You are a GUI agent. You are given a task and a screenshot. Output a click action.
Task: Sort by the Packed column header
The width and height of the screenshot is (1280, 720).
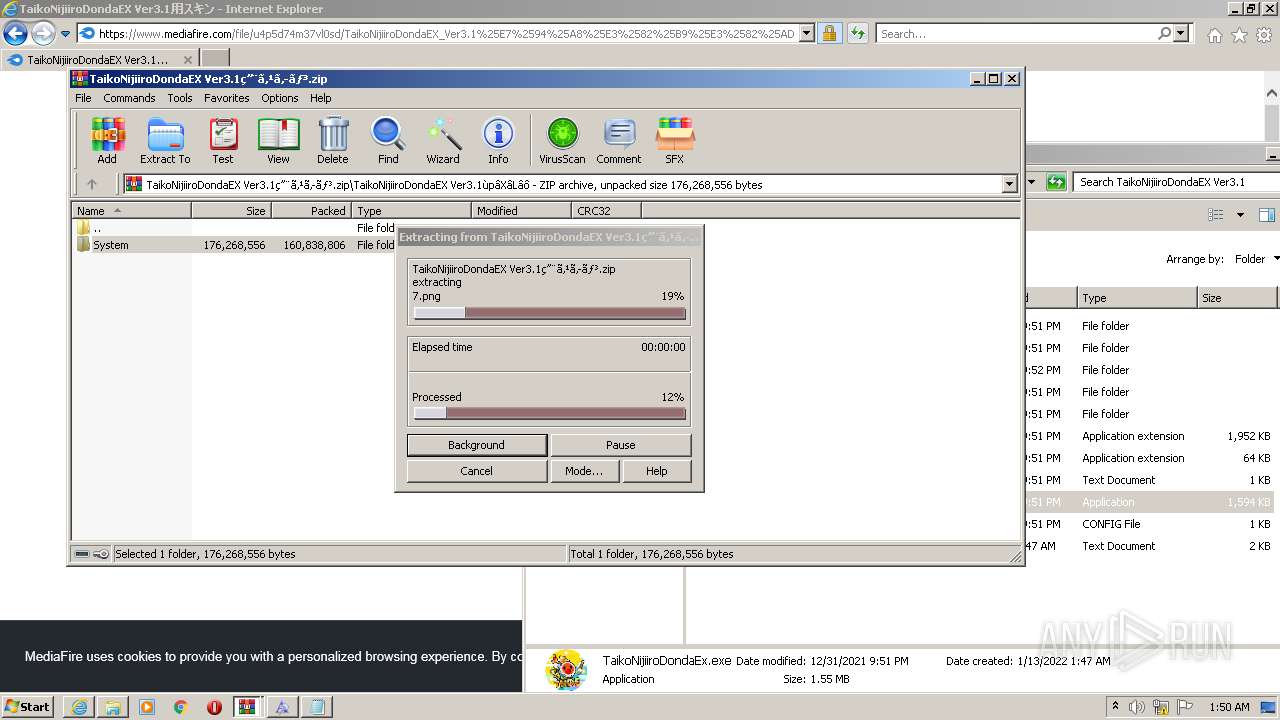click(x=311, y=211)
